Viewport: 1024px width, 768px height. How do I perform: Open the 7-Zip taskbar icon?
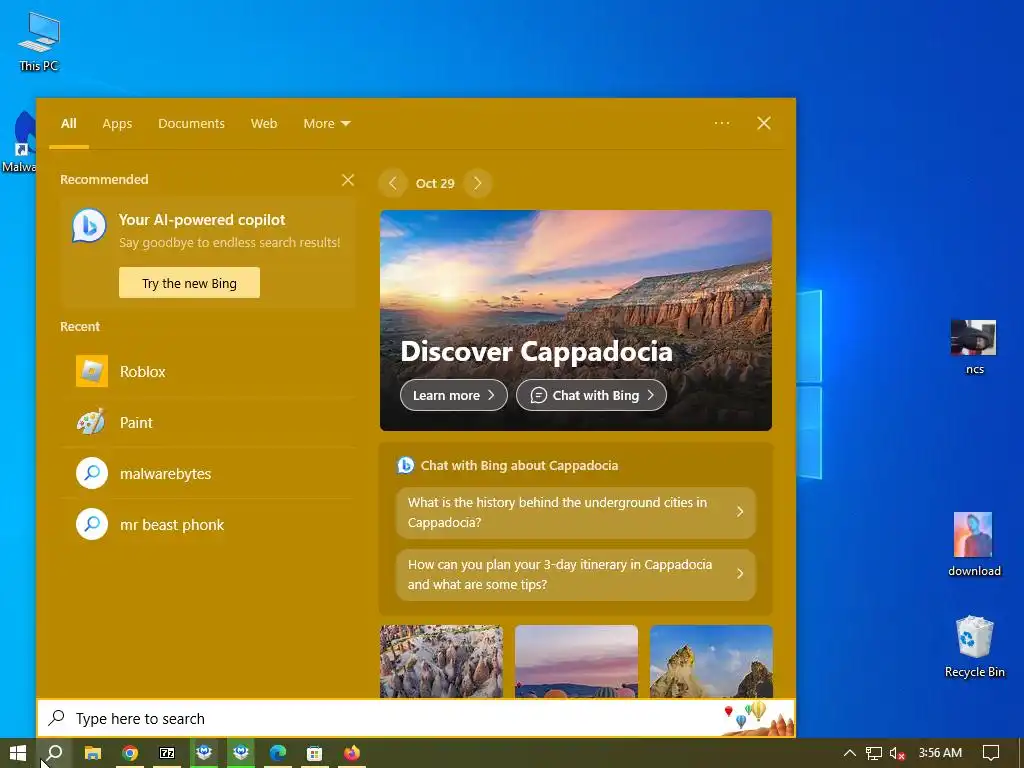click(167, 753)
